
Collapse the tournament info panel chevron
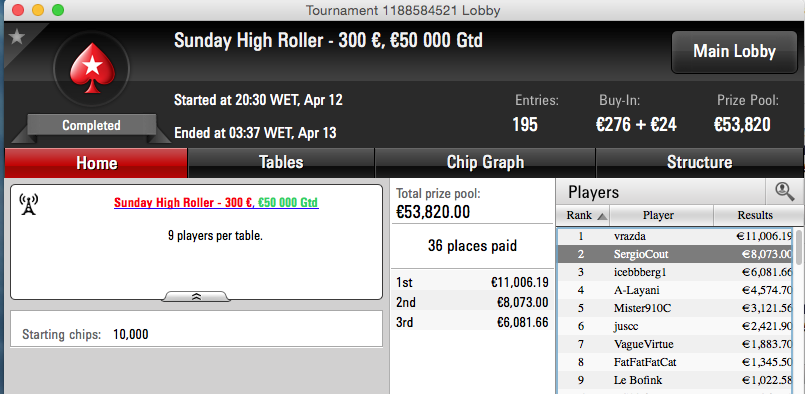tap(196, 297)
